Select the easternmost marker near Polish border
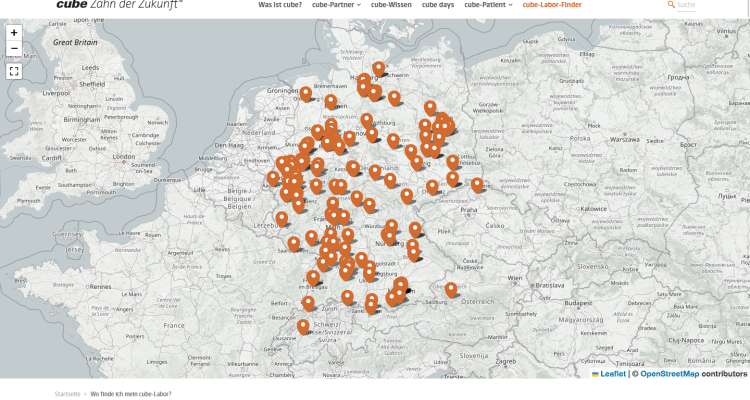750x400 pixels. click(x=477, y=186)
